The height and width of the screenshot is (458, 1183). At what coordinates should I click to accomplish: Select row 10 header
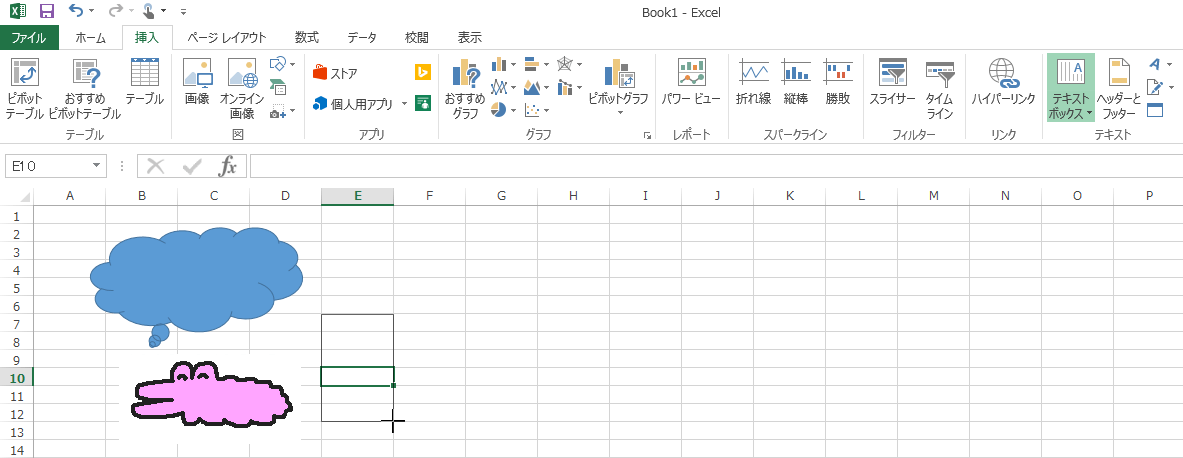click(17, 377)
